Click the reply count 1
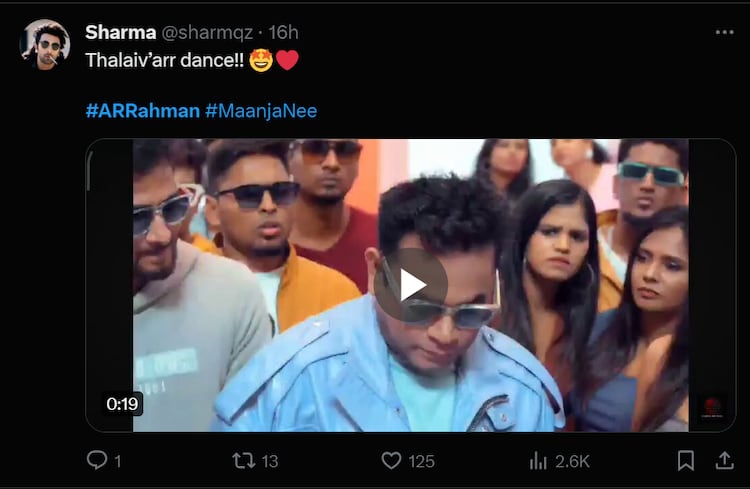The image size is (750, 489). (118, 461)
